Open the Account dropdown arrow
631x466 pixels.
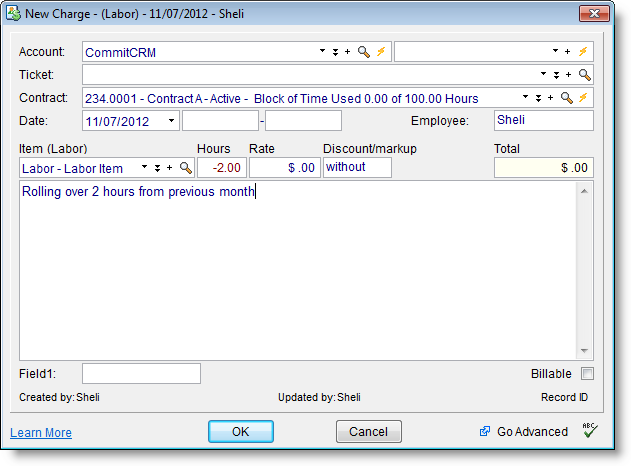[x=322, y=52]
